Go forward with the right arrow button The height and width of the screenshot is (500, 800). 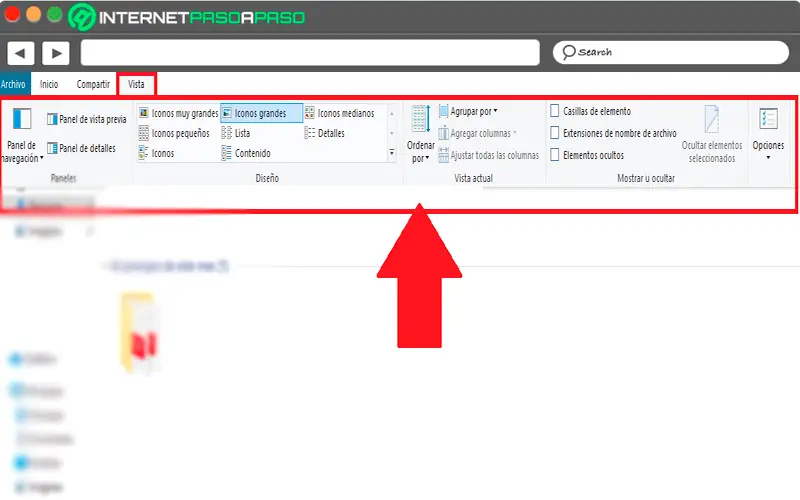click(56, 53)
